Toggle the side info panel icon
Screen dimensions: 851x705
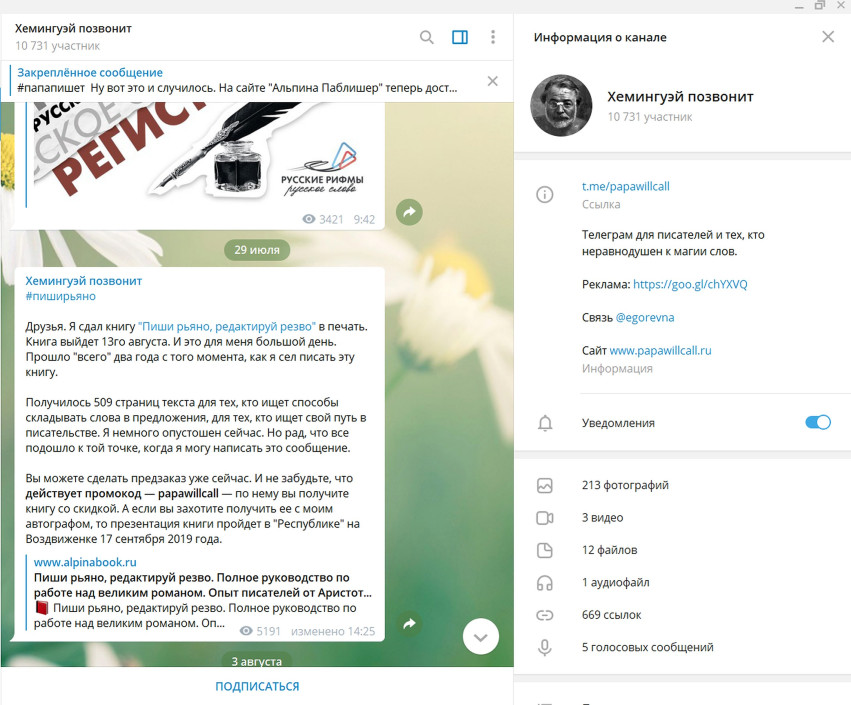[x=460, y=37]
